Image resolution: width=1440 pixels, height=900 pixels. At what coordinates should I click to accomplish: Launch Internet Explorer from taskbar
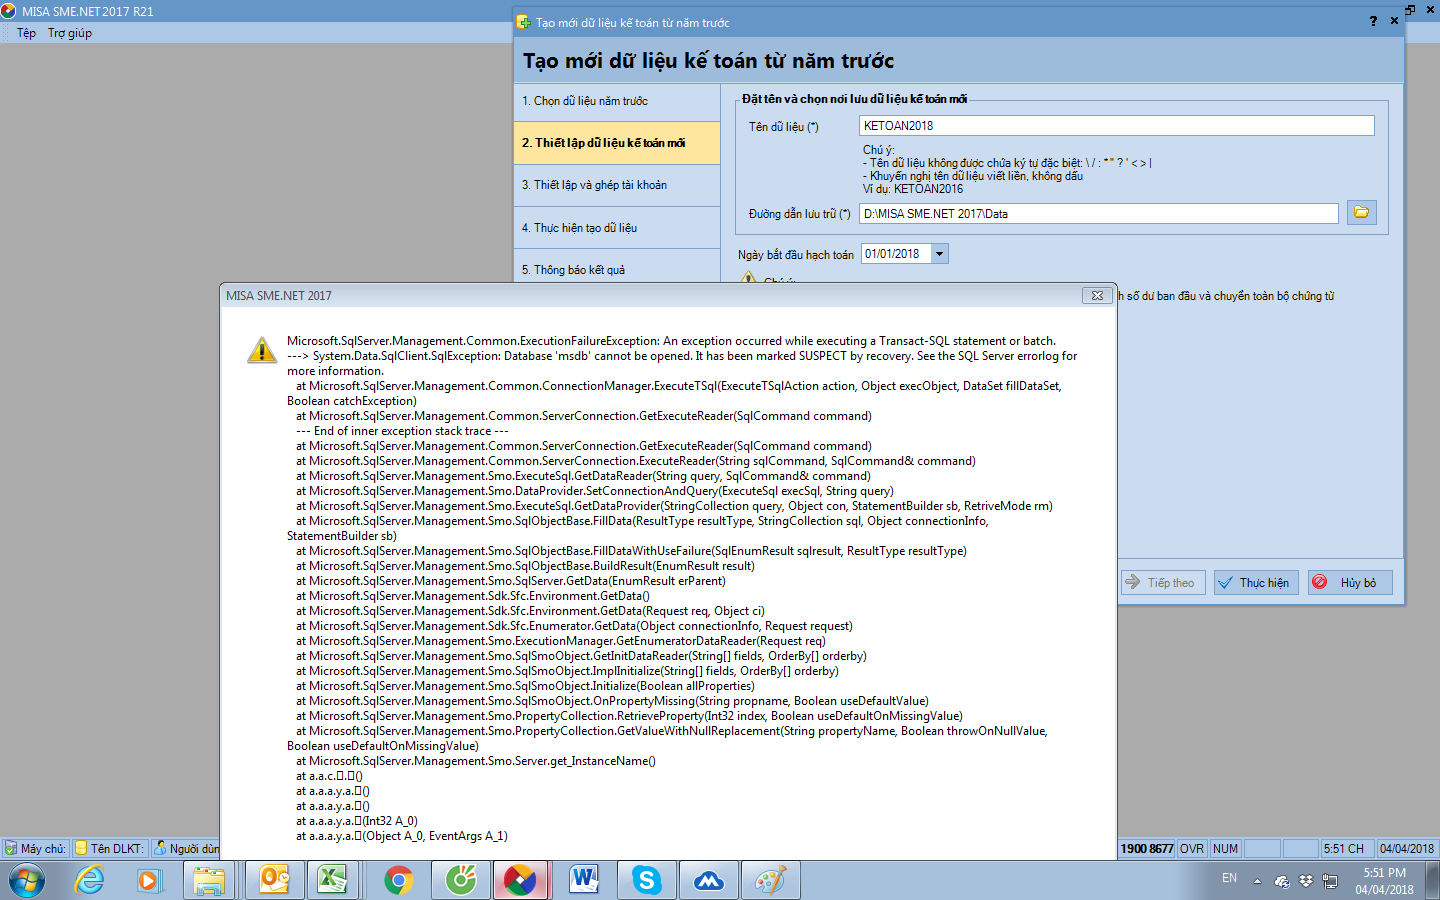(x=90, y=881)
